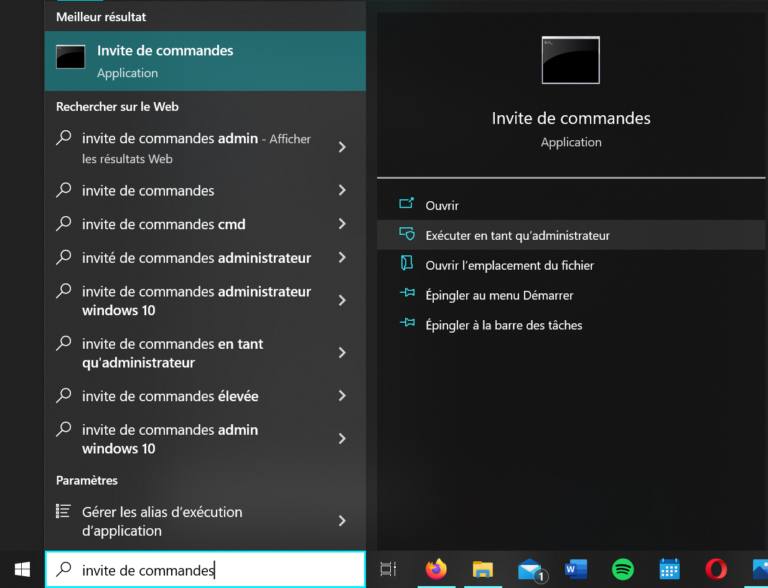Select suggestion 'invite de commandes en tant qu'administrateur'

pyautogui.click(x=205, y=353)
